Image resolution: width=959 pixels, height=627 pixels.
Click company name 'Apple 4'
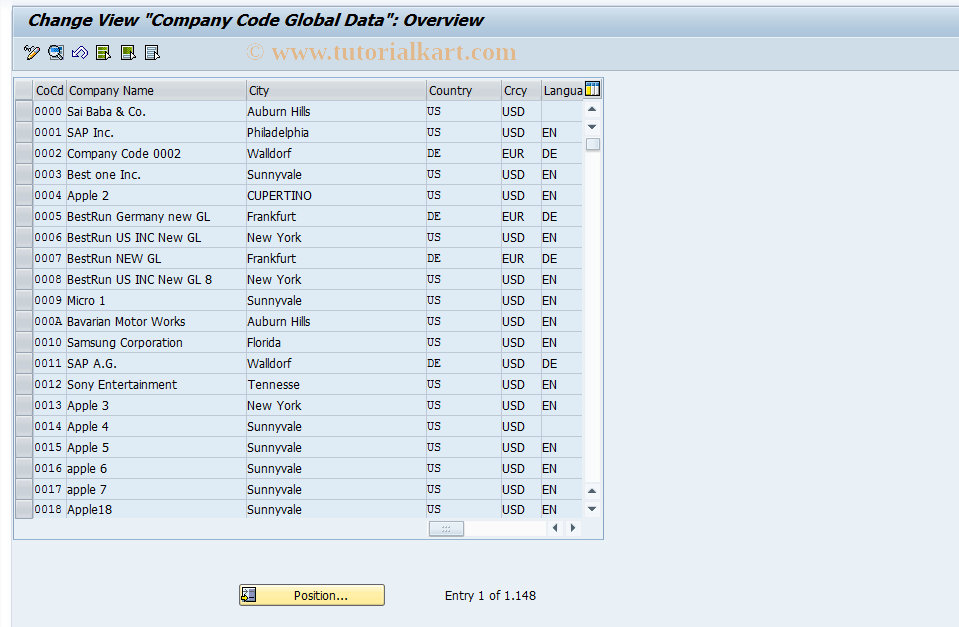(87, 426)
